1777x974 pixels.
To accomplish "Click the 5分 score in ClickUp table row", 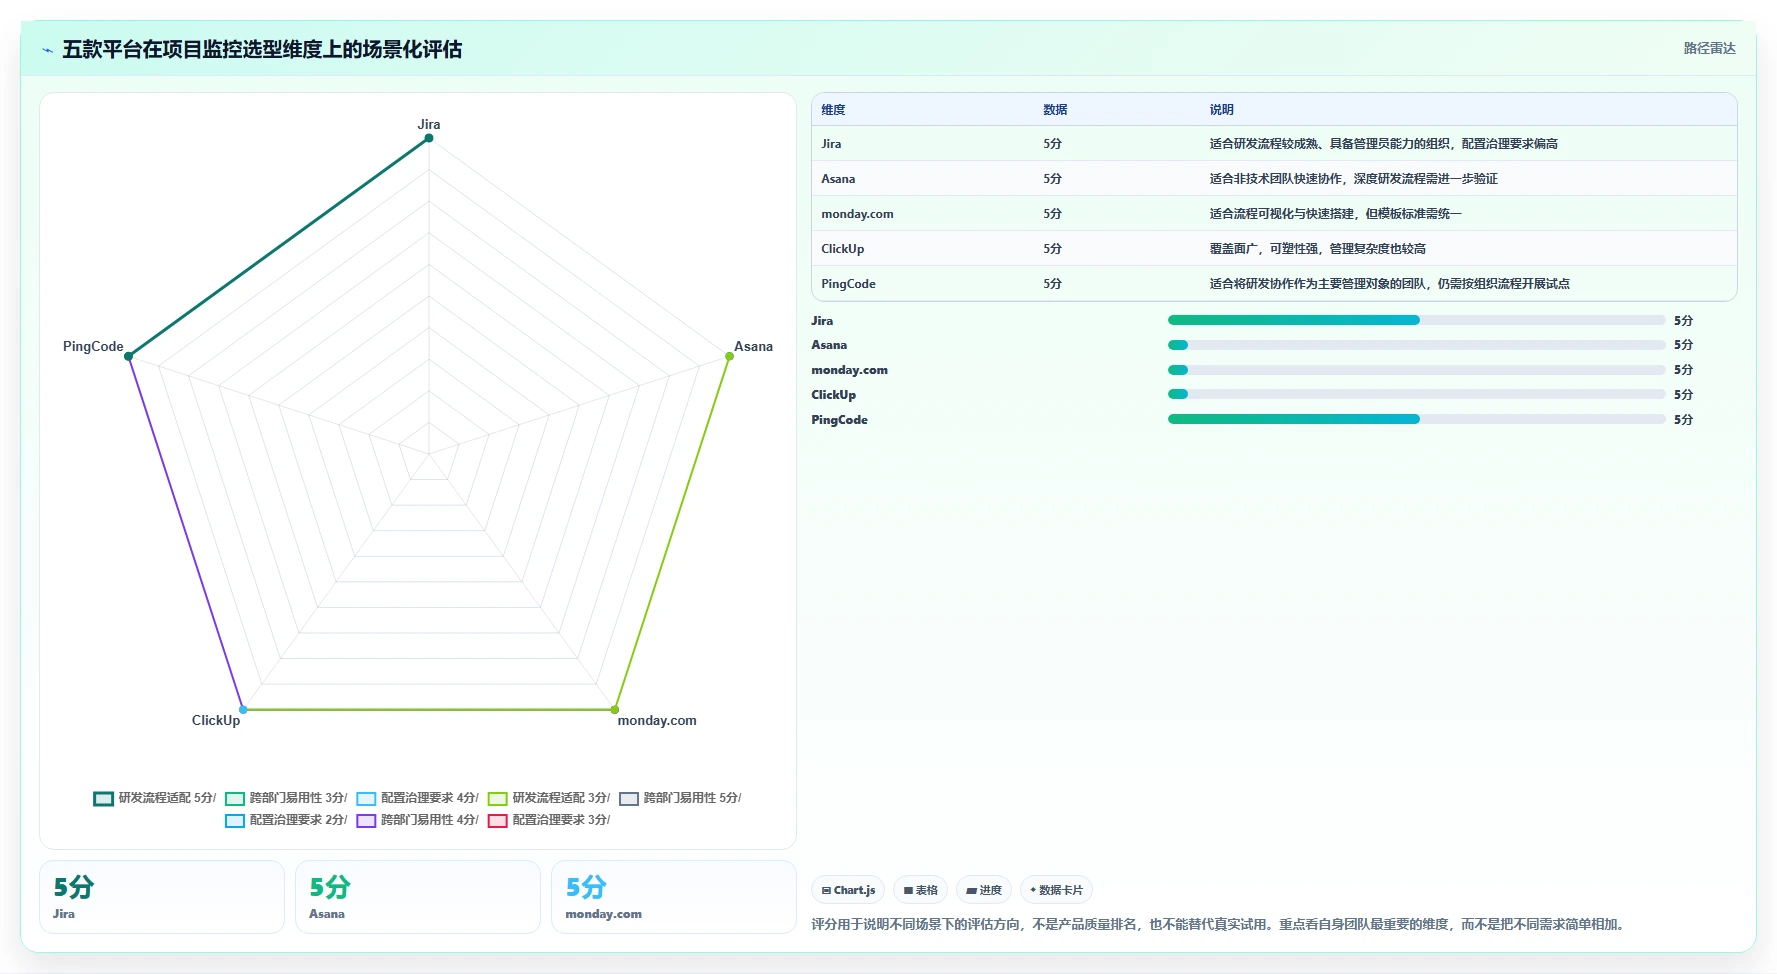I will coord(1052,249).
